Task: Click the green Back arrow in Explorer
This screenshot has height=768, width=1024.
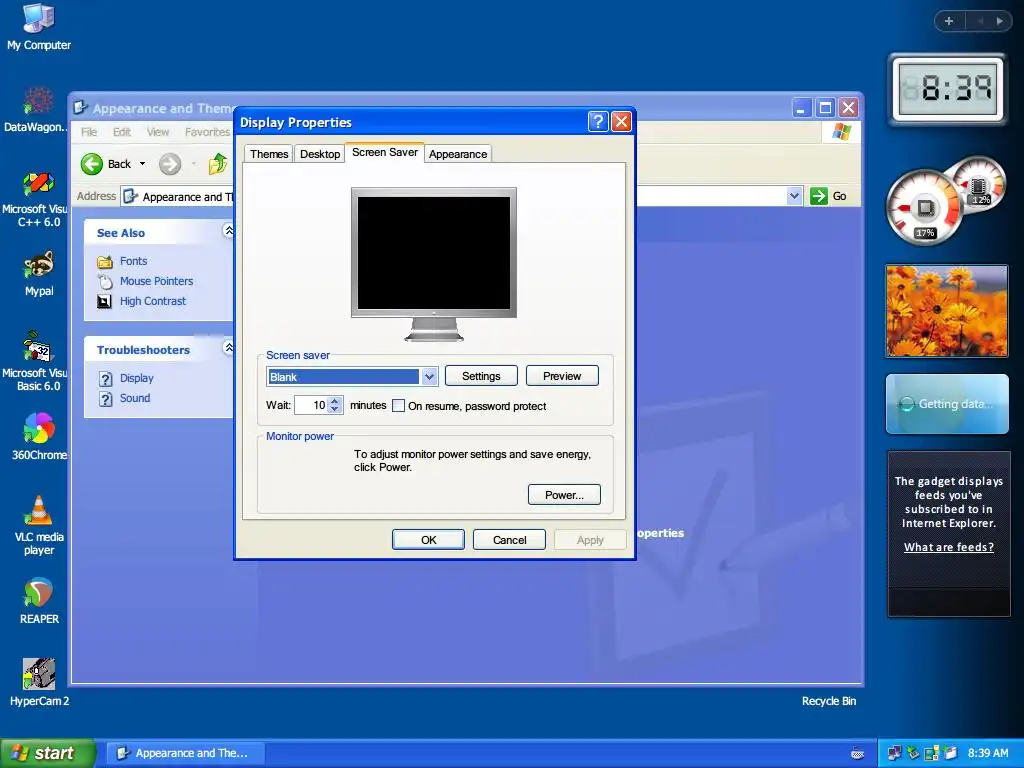Action: coord(92,164)
